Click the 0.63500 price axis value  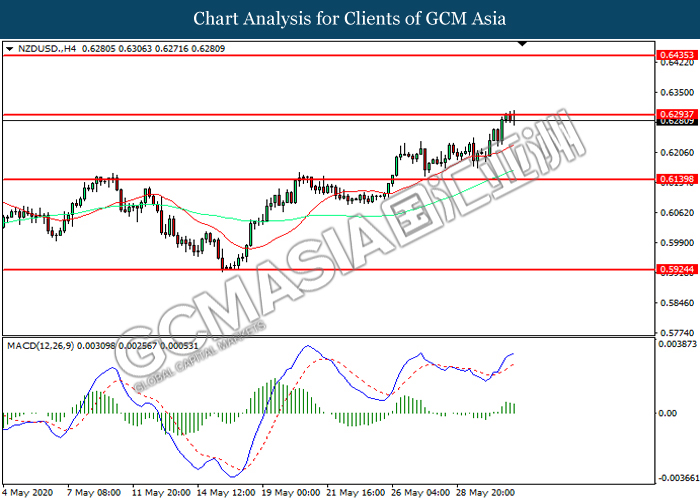[677, 92]
